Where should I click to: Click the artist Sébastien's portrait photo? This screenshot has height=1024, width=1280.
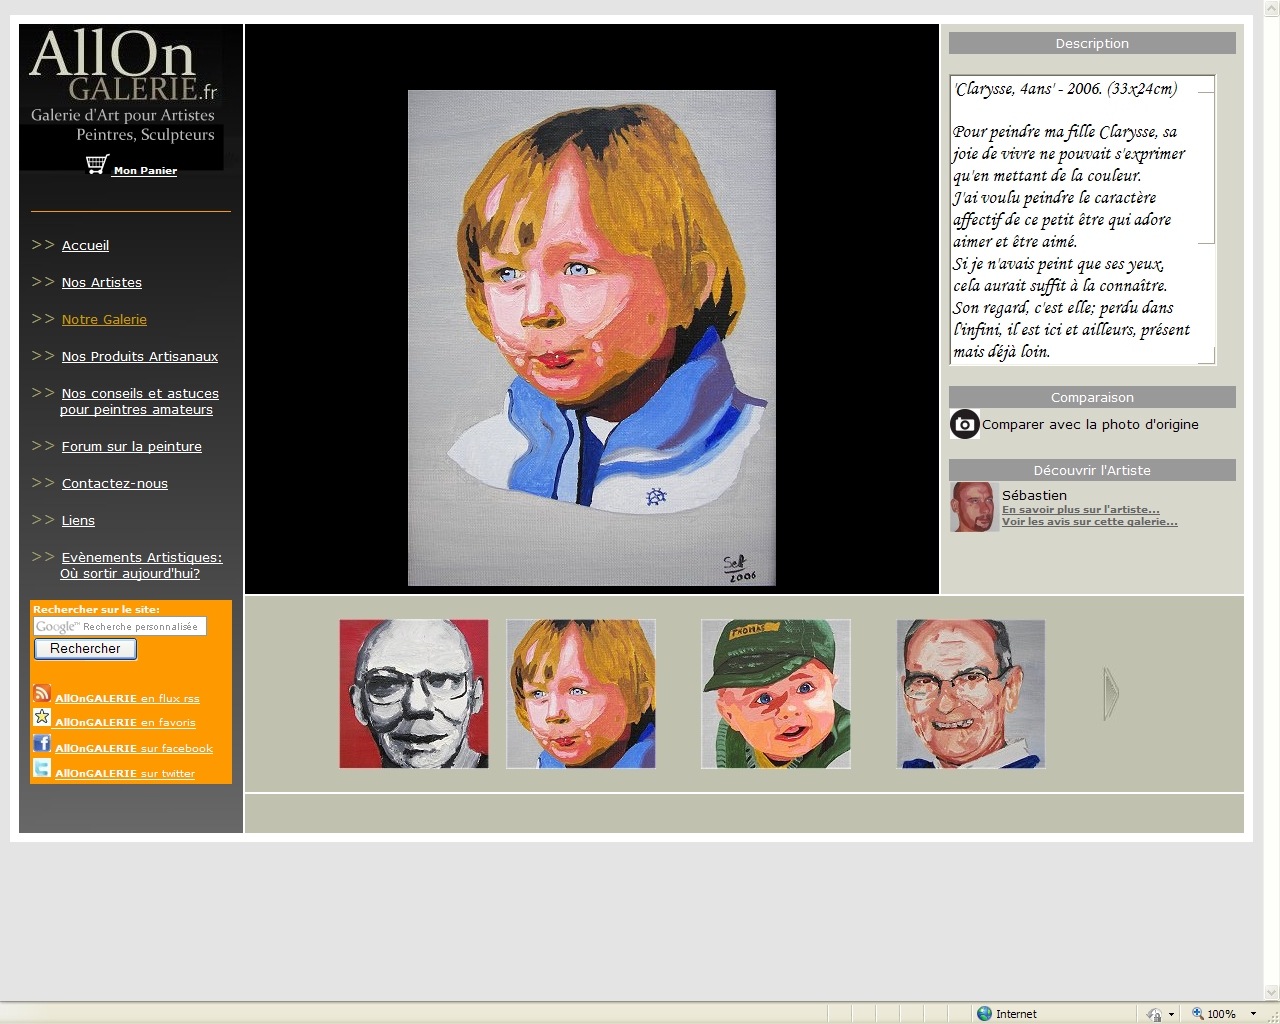coord(972,507)
